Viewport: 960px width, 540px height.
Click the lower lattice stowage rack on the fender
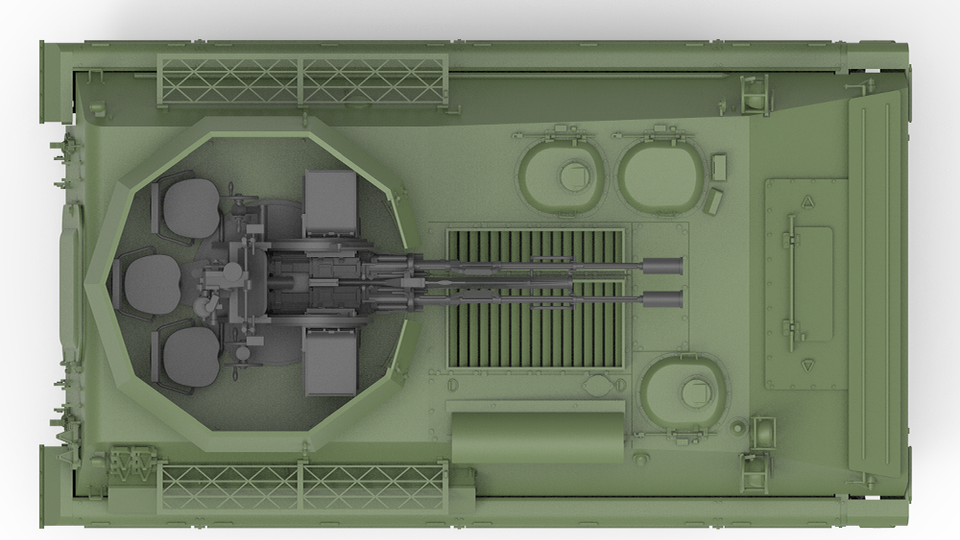(x=303, y=486)
